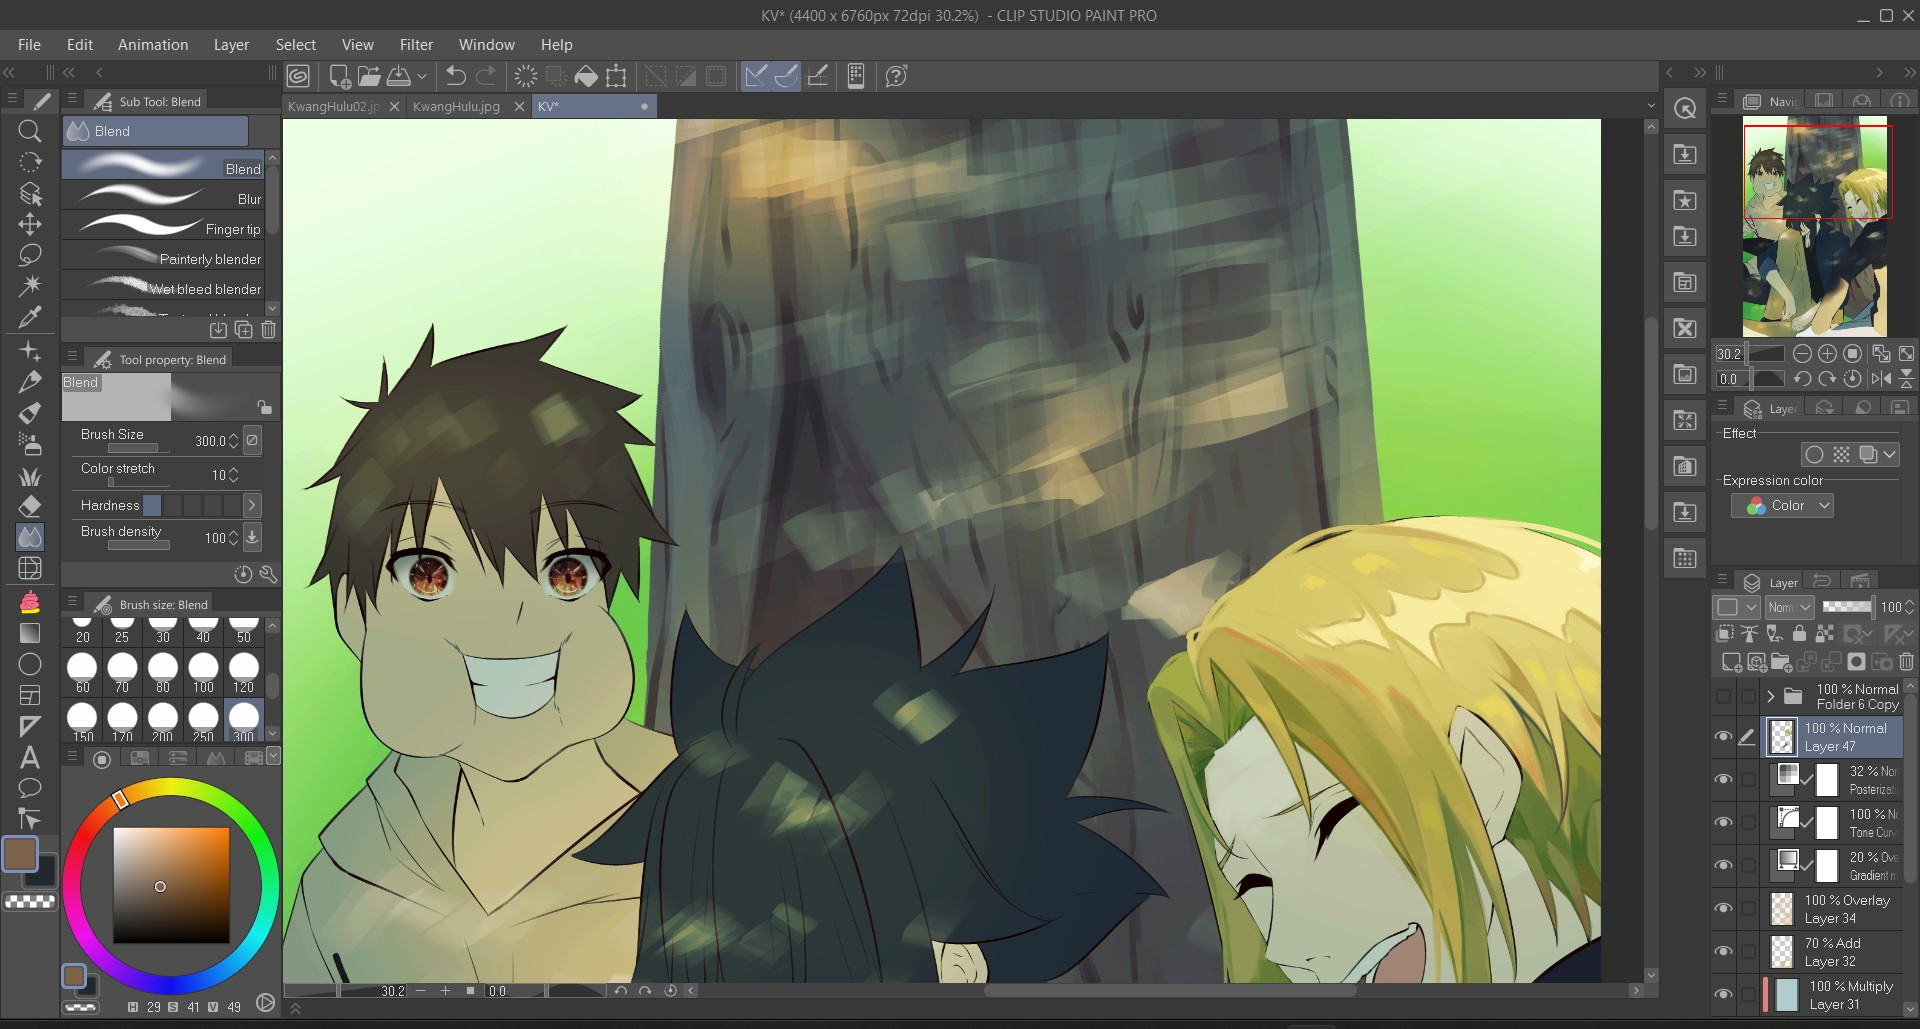Screen dimensions: 1920x1029
Task: Select the Text tool
Action: tap(30, 757)
